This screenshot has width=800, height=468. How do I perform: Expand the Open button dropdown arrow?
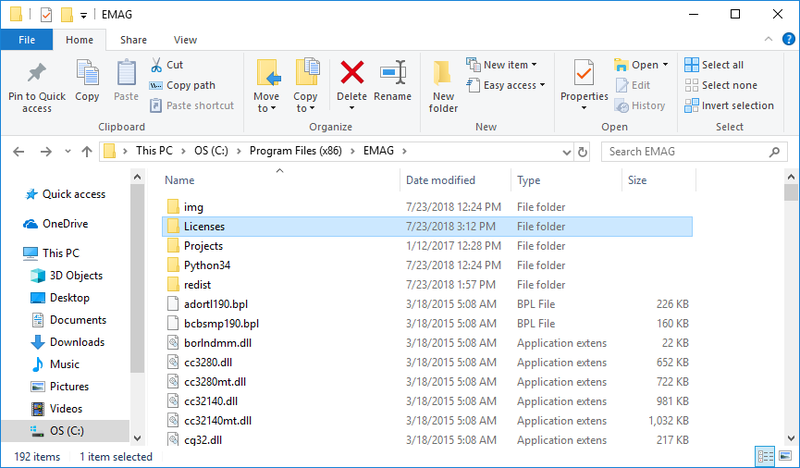(x=665, y=65)
